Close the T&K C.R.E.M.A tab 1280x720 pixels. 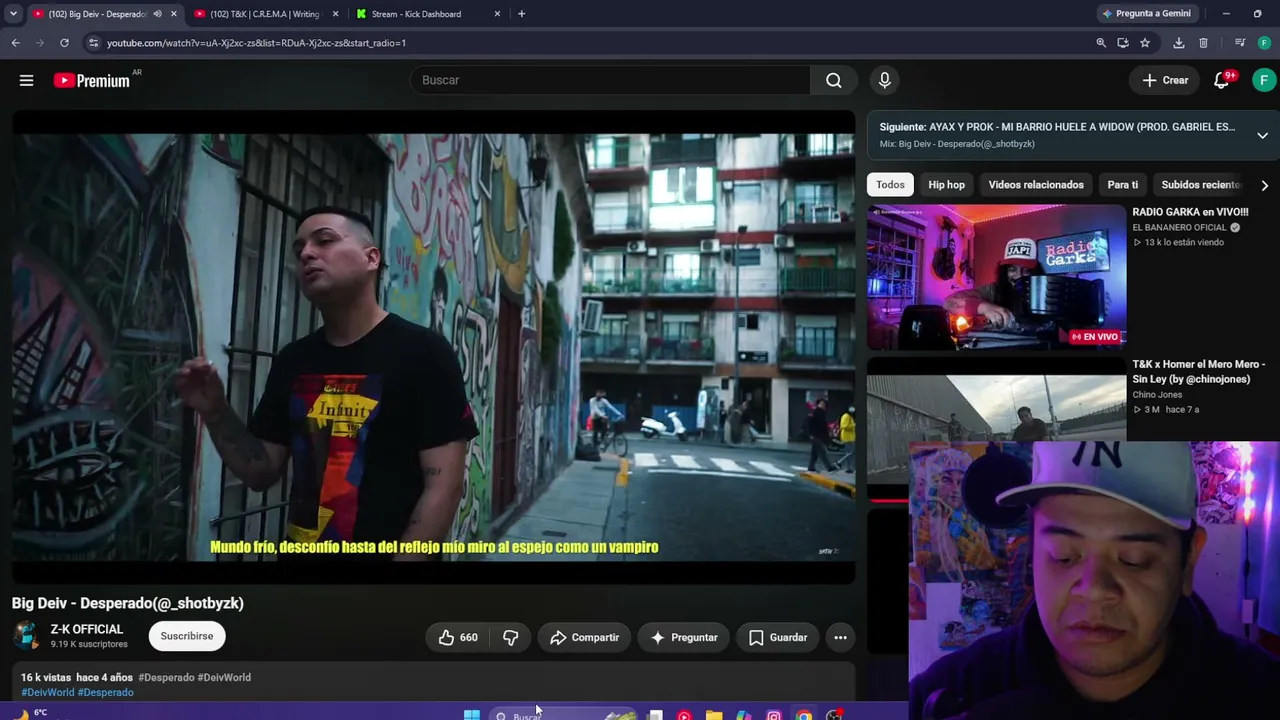point(335,14)
